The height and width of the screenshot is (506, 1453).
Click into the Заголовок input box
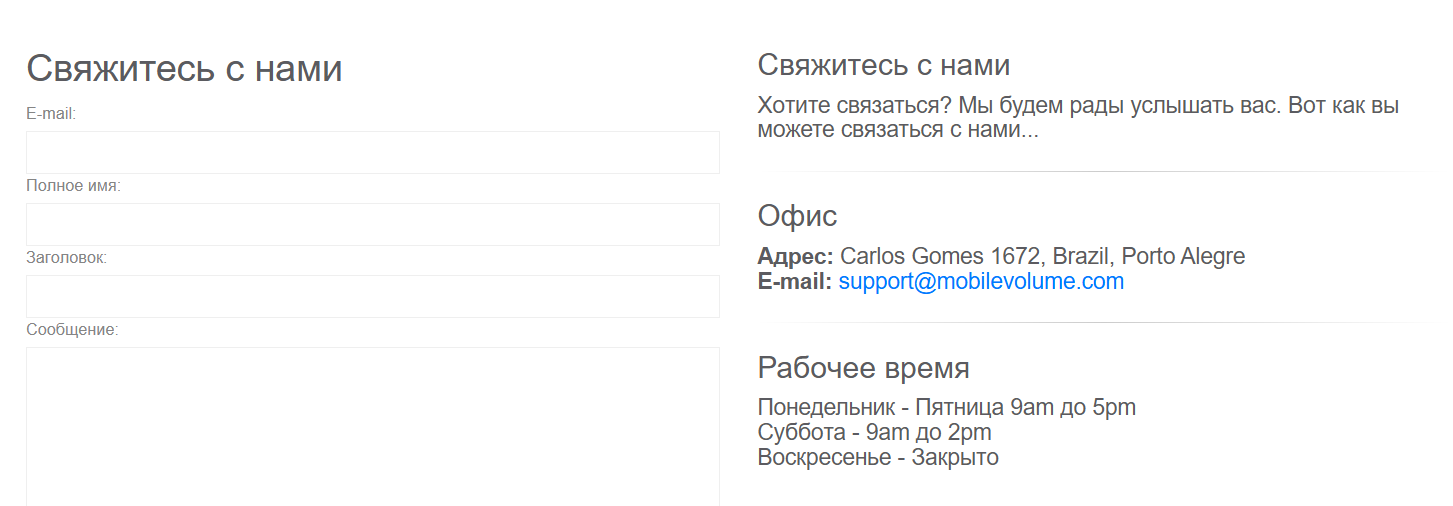click(372, 296)
